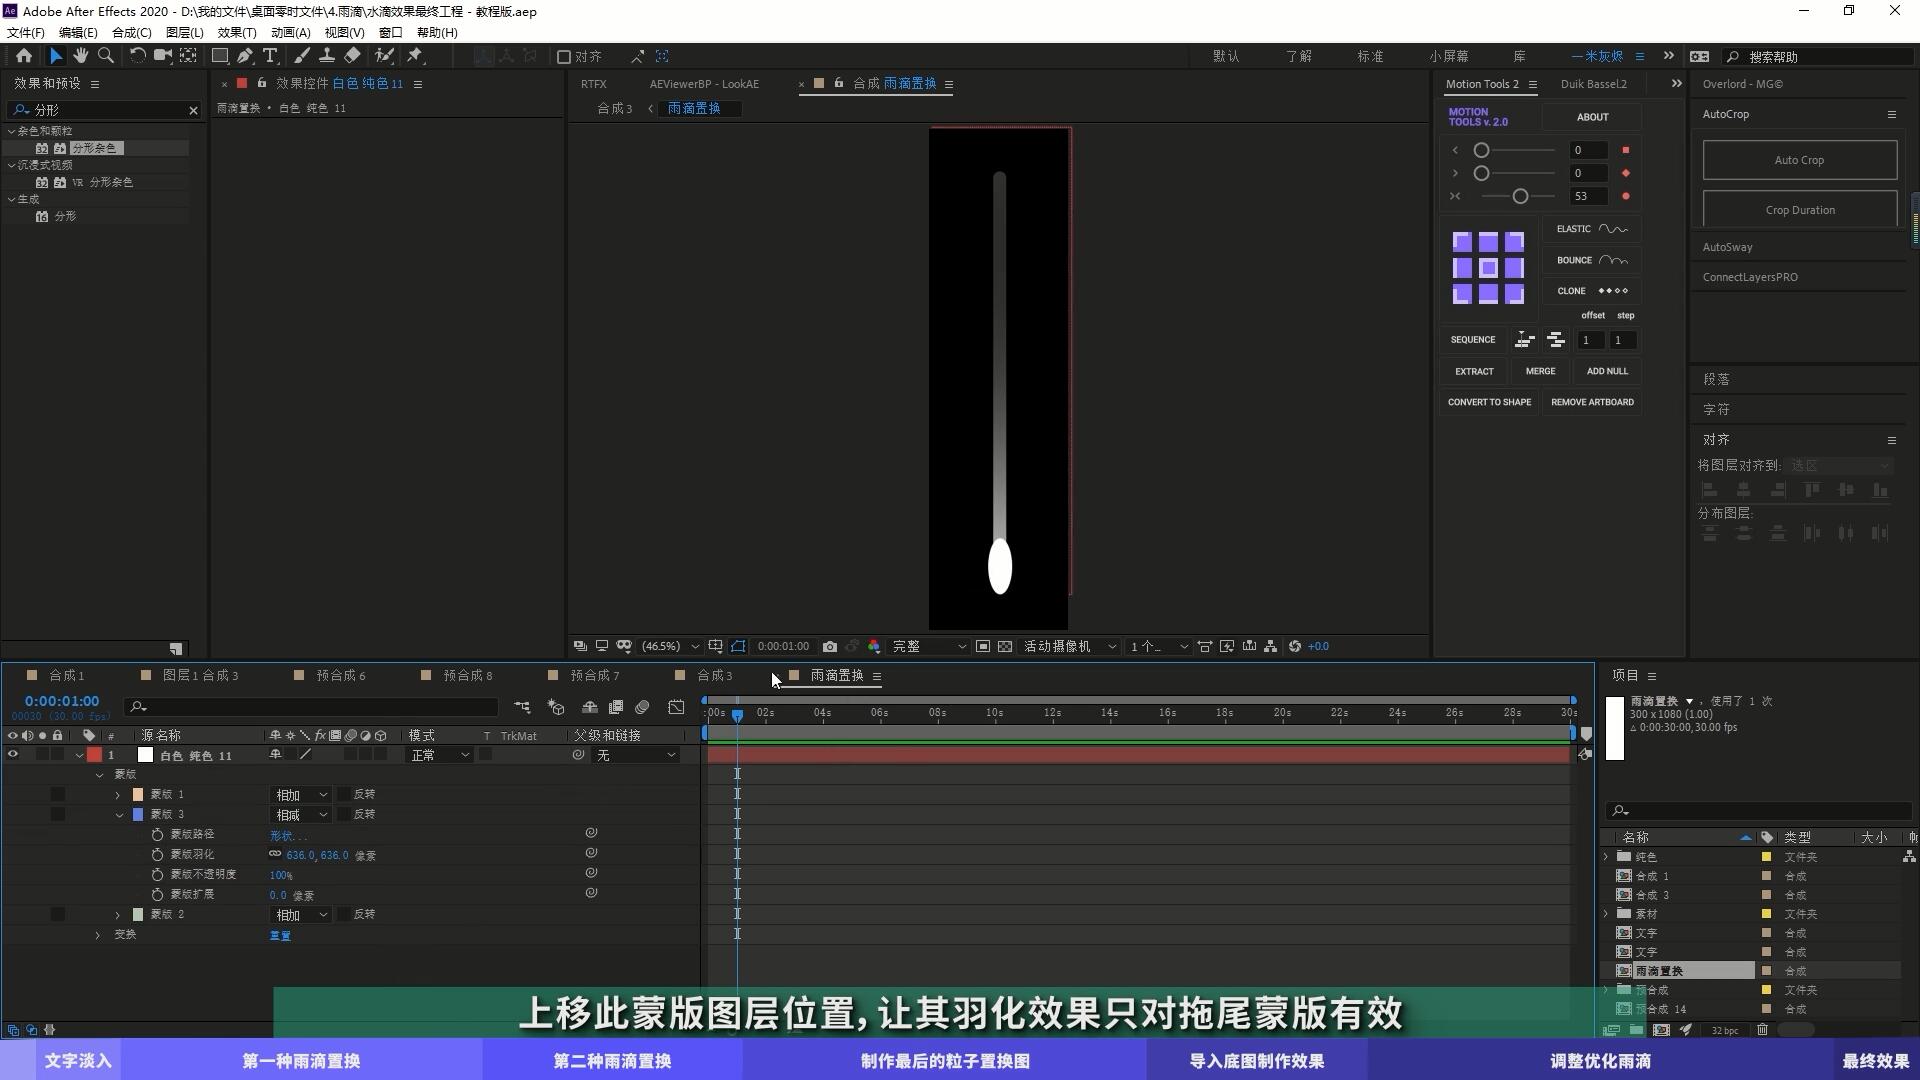Open the 效果(T) menu
This screenshot has width=1920, height=1080.
237,32
